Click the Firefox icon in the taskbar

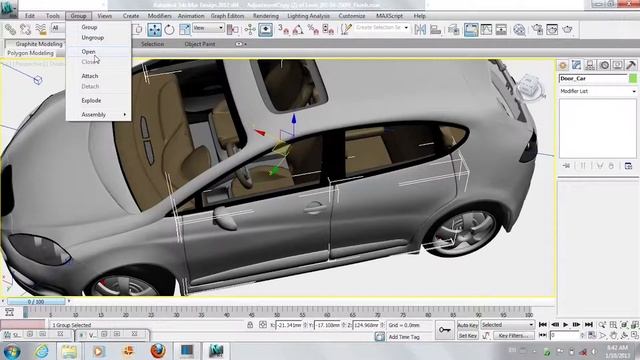click(158, 351)
